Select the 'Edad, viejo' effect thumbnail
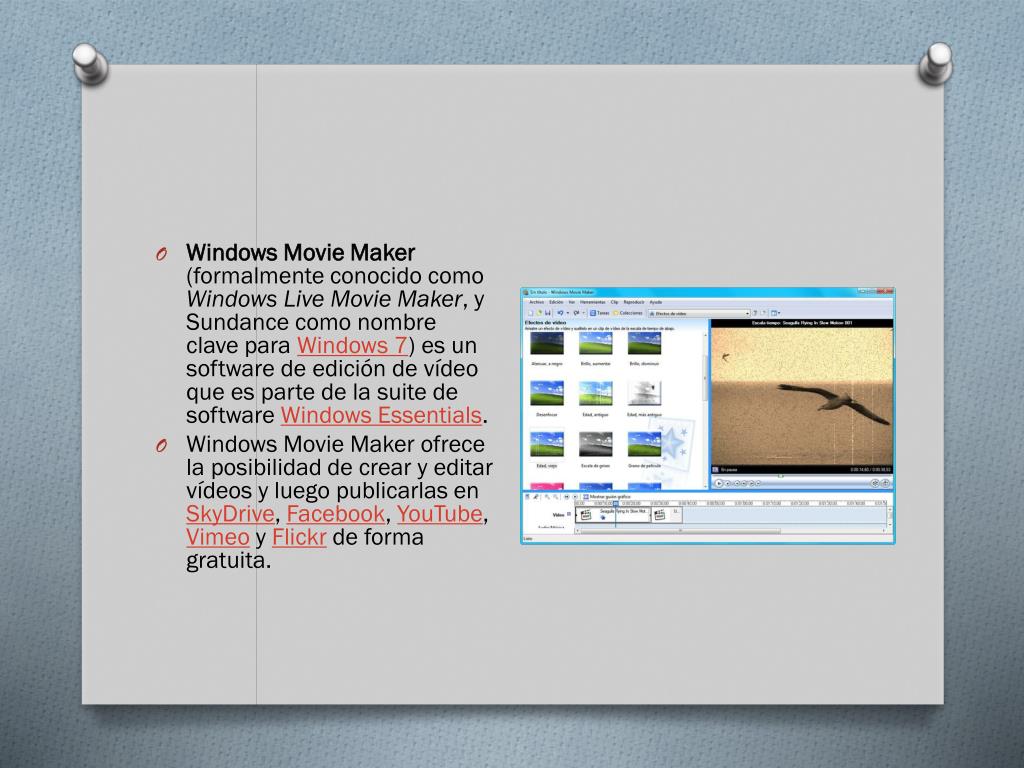This screenshot has height=768, width=1024. [x=547, y=445]
